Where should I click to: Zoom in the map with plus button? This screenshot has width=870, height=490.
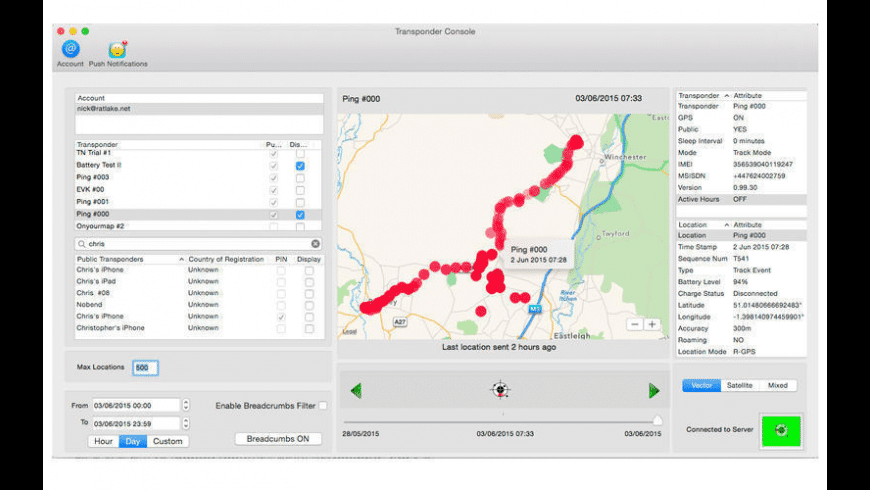pos(652,325)
